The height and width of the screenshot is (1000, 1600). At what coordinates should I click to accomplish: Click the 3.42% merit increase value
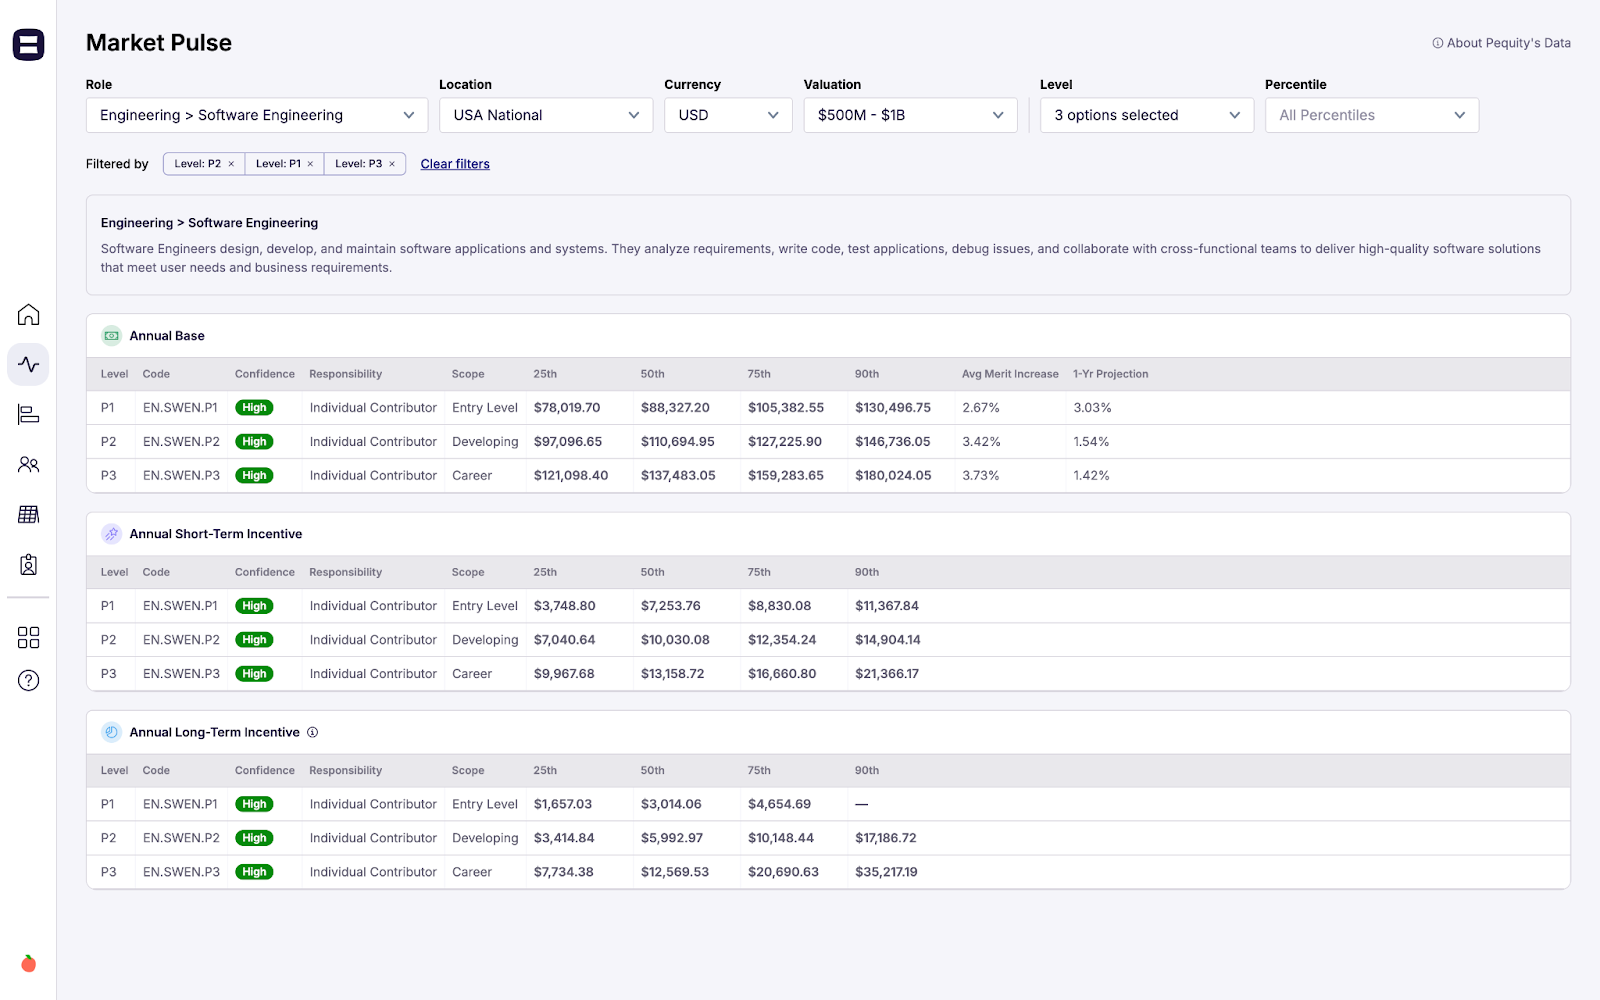[x=981, y=442]
